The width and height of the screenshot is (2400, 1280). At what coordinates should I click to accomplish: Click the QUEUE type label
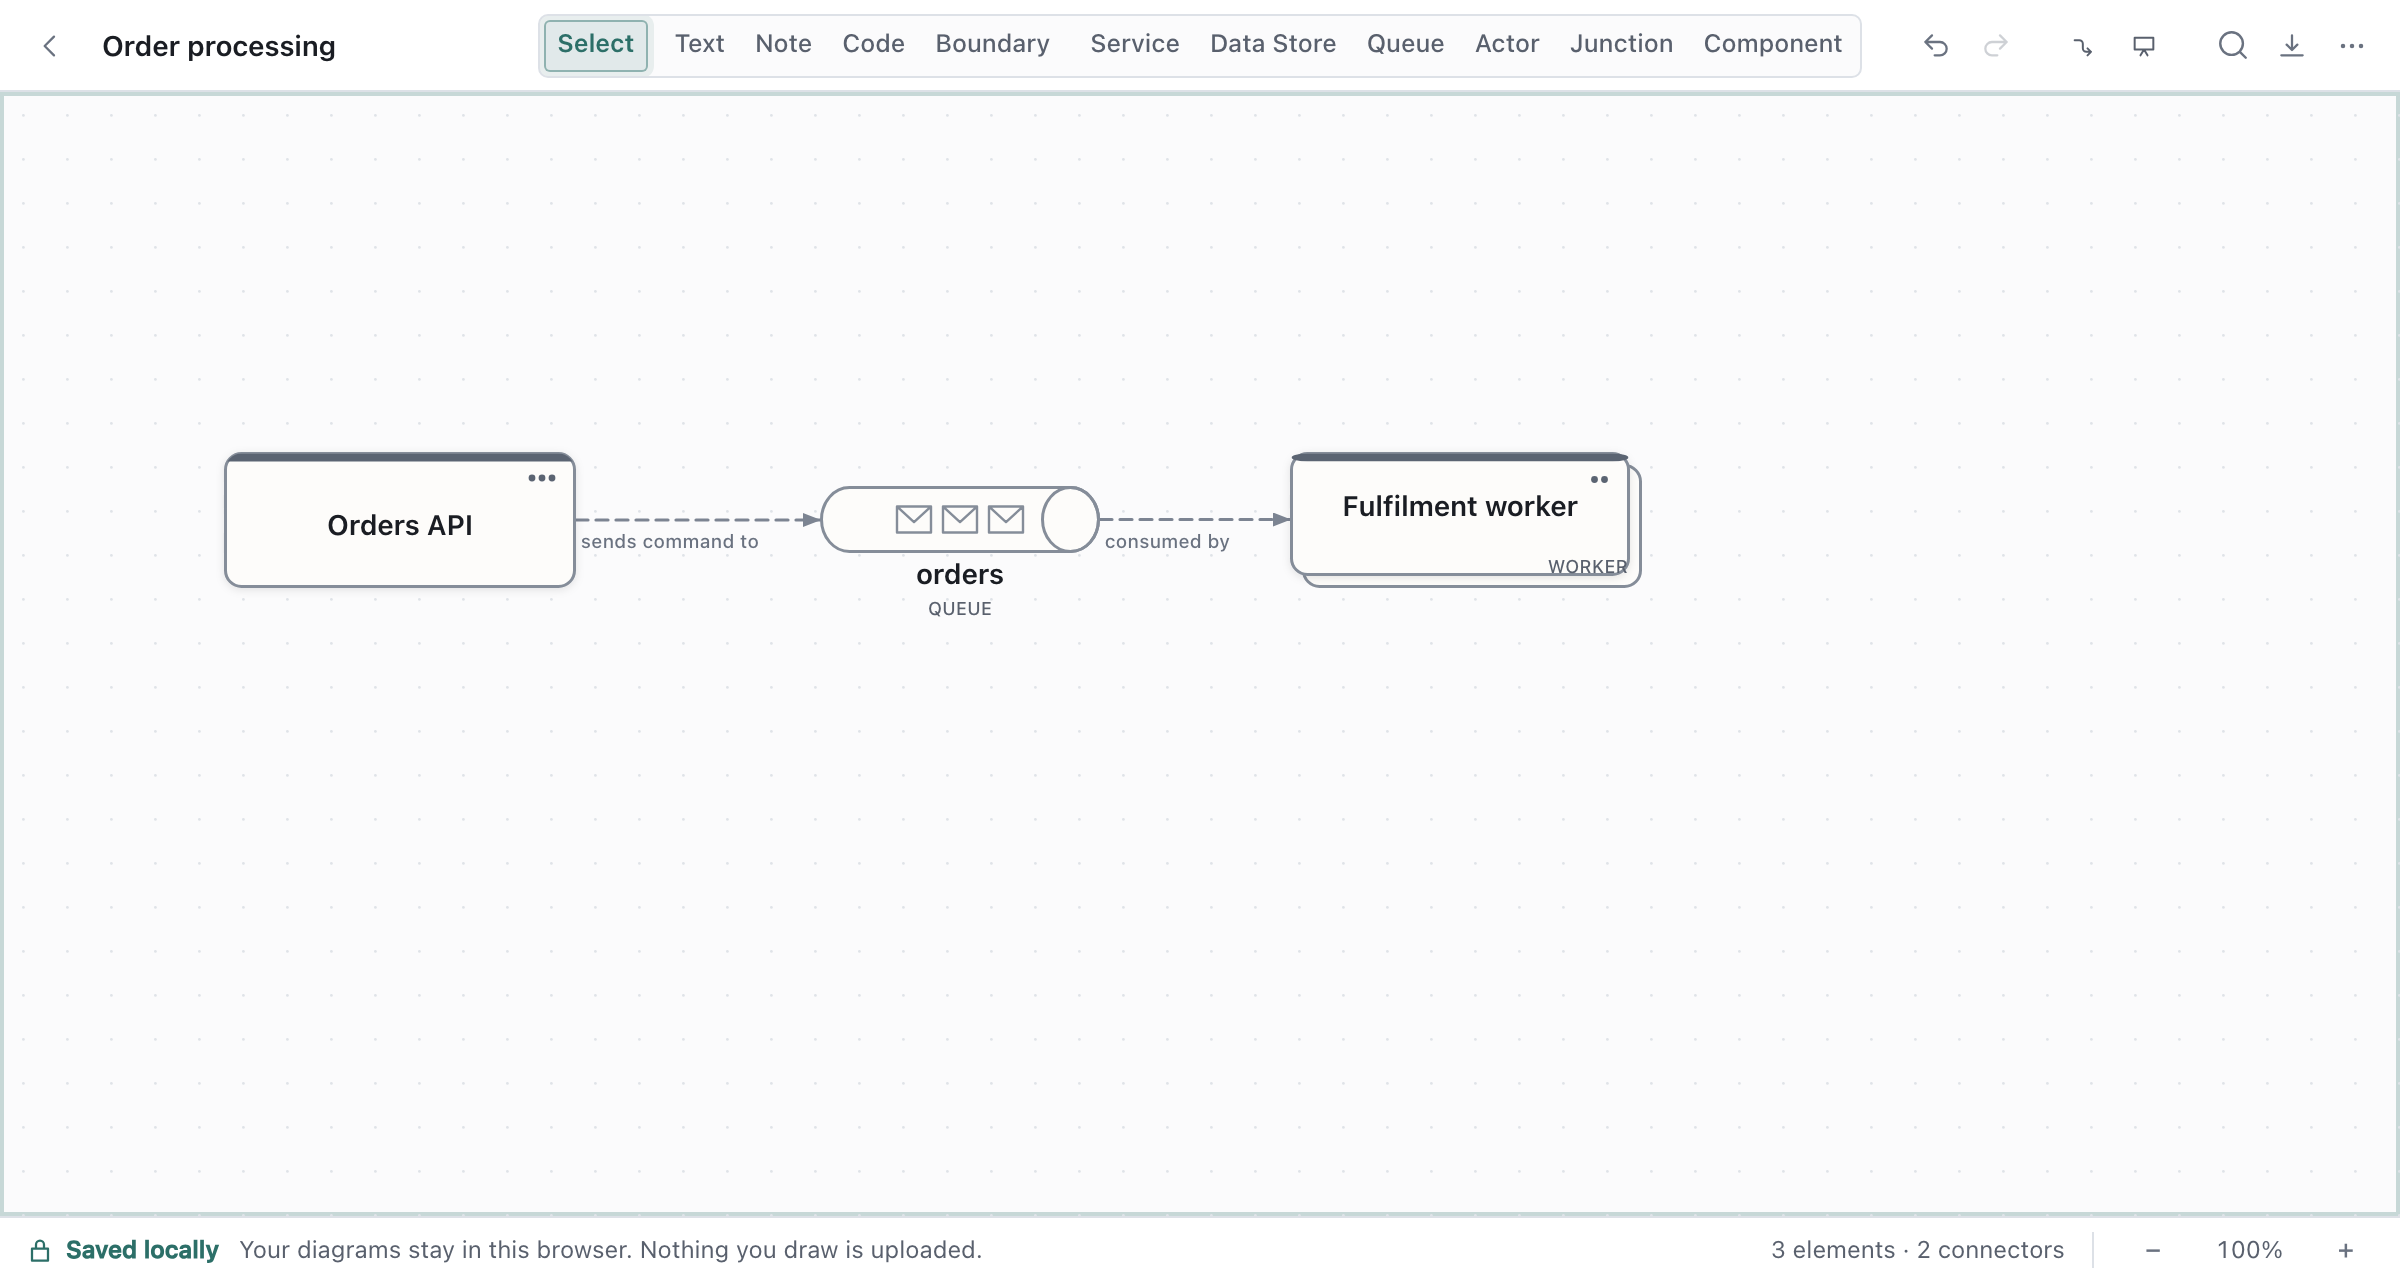click(960, 609)
